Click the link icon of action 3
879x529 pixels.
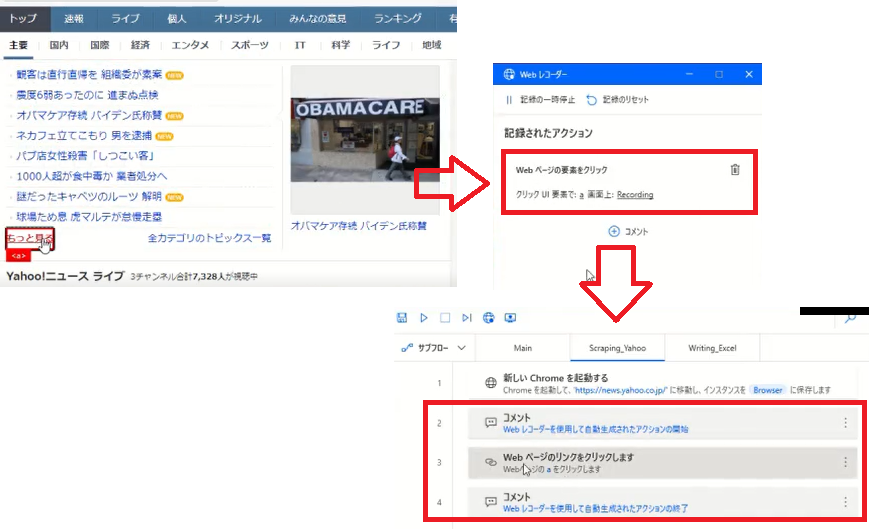tap(491, 462)
